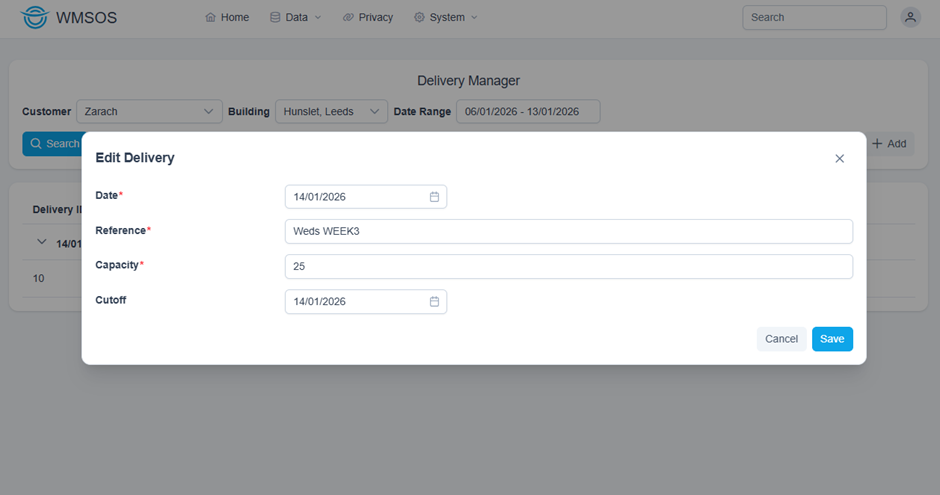The image size is (940, 495).
Task: Save the delivery changes
Action: pos(832,339)
